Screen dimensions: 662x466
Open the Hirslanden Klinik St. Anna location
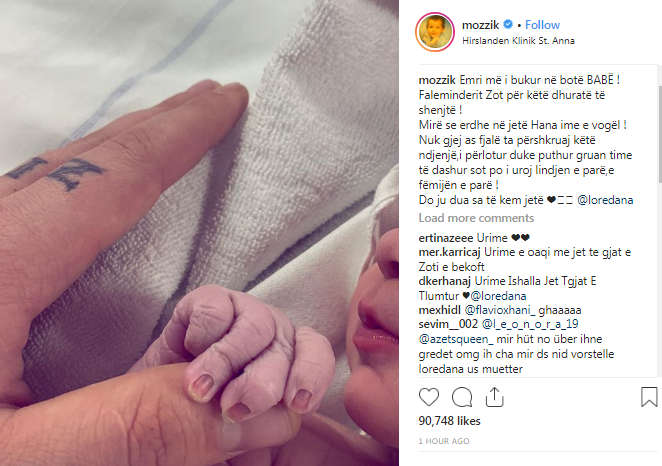pos(518,41)
